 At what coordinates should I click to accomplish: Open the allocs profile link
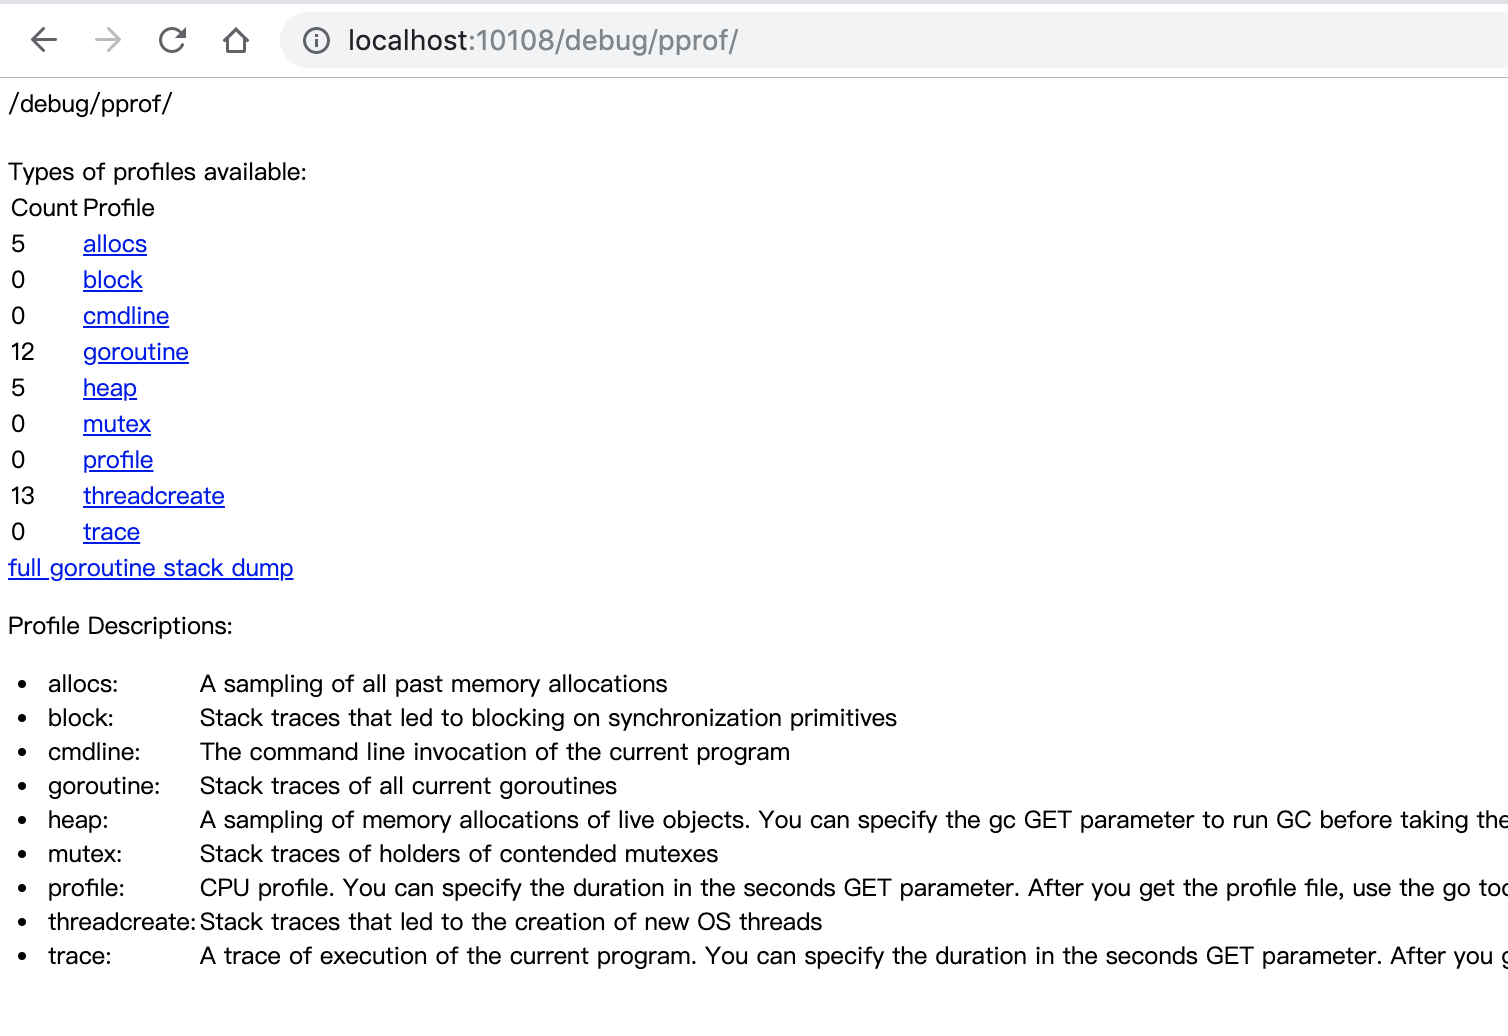(x=115, y=244)
